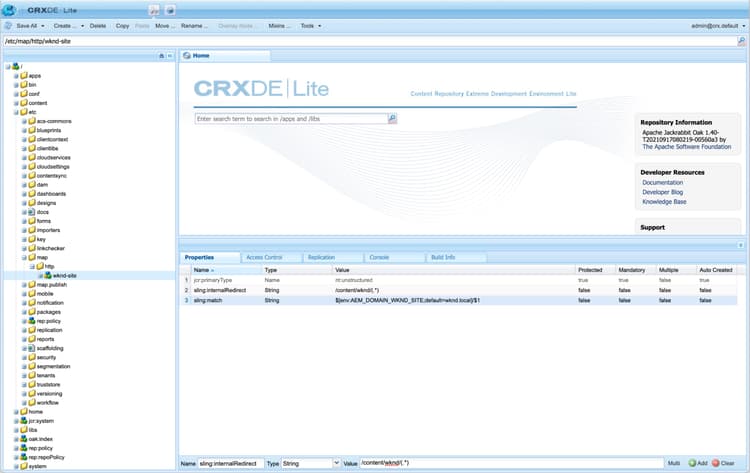The image size is (750, 473).
Task: Click the property Value input field
Action: (511, 463)
